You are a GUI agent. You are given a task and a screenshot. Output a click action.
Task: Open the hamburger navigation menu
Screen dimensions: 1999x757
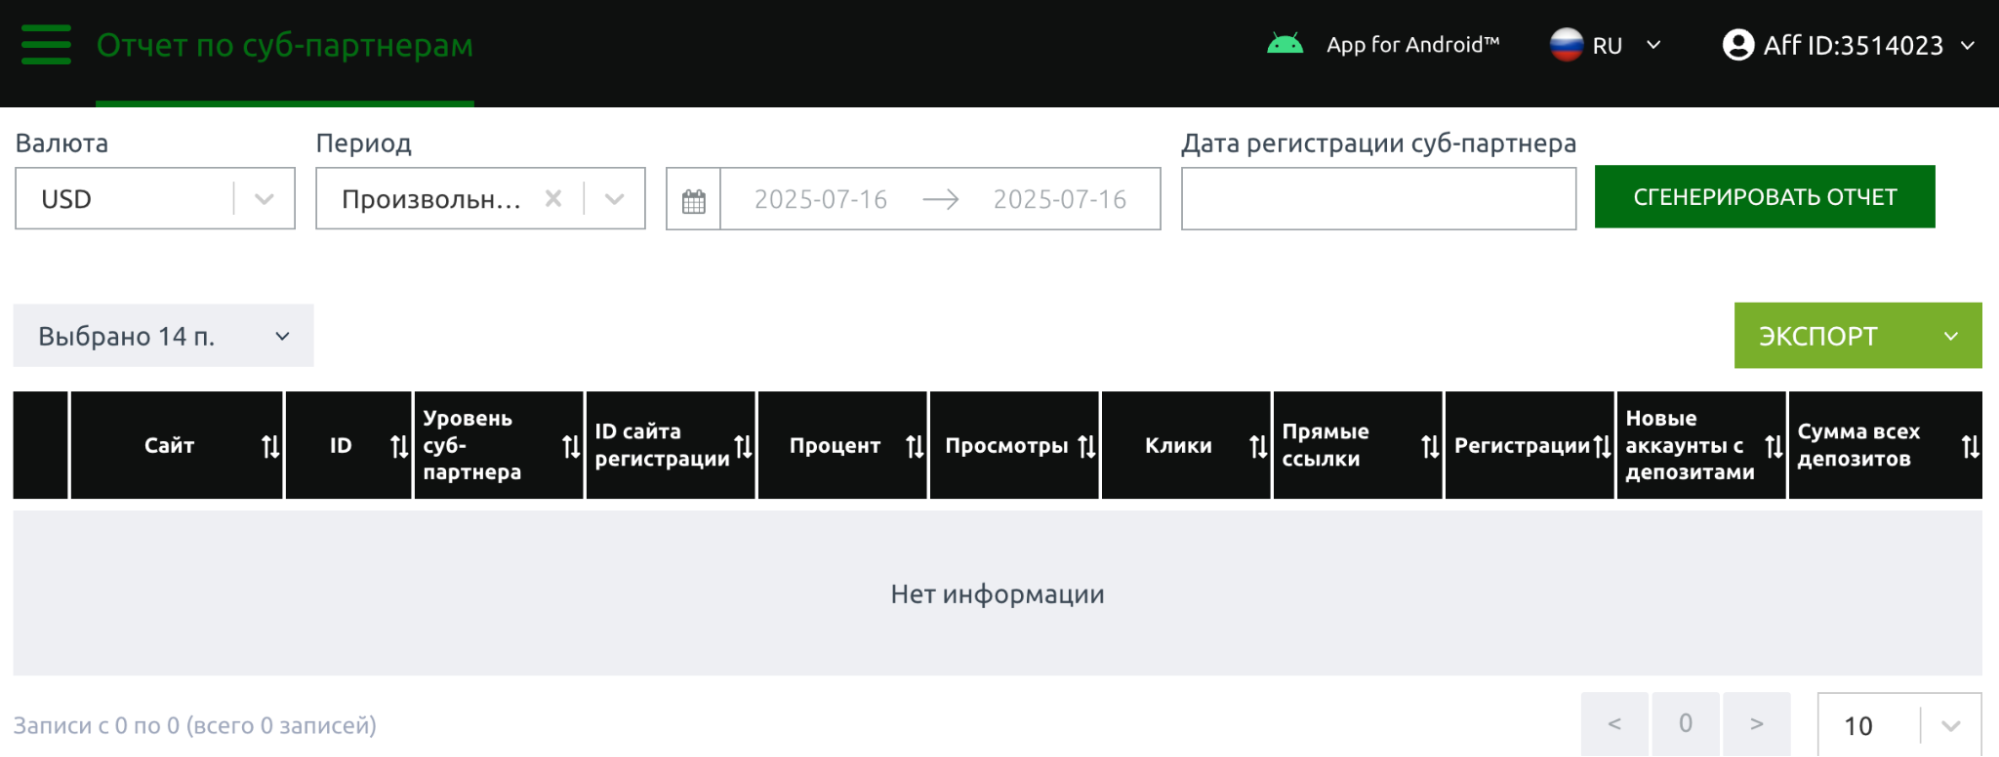pos(46,45)
